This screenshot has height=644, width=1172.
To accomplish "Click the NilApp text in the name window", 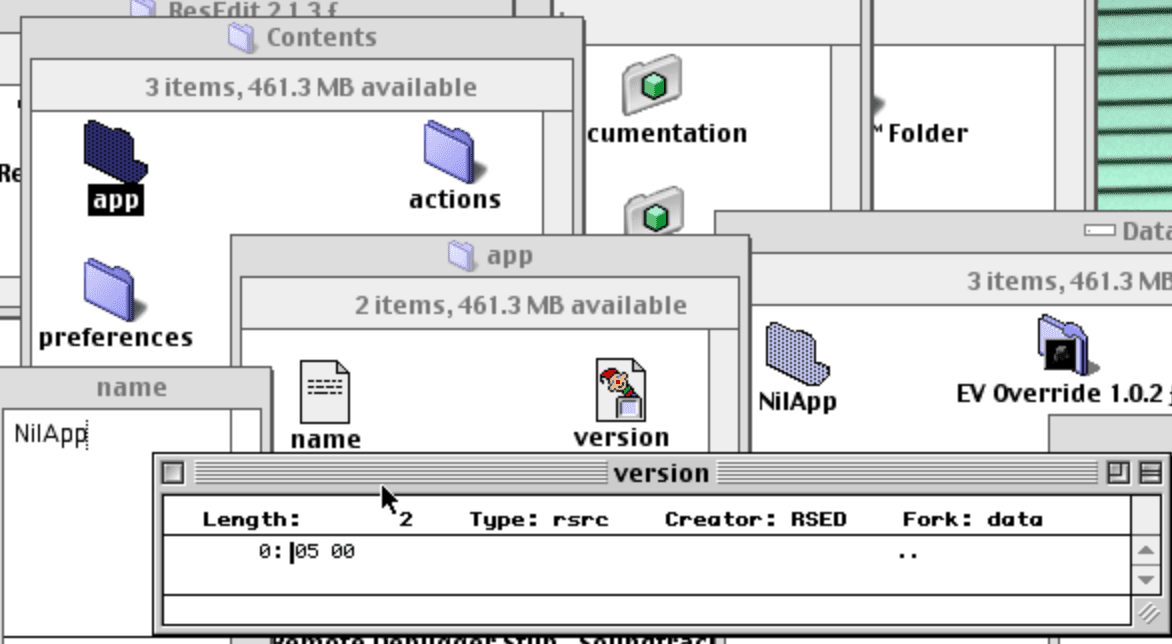I will (x=51, y=434).
